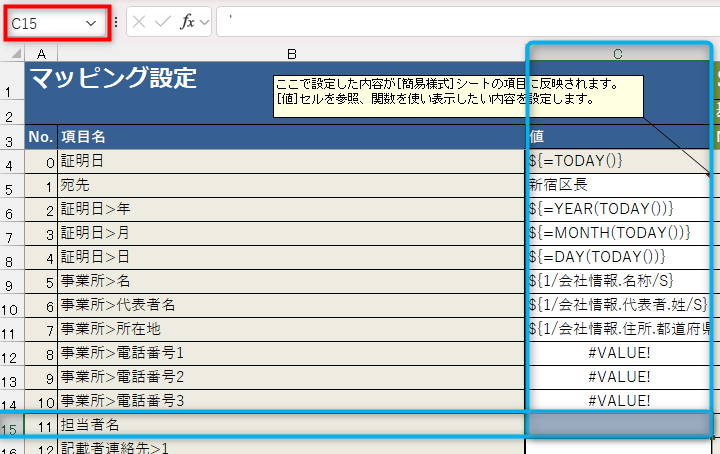This screenshot has width=720, height=454.
Task: Select the ${=YEAR(TODAY())} cell
Action: tap(617, 209)
